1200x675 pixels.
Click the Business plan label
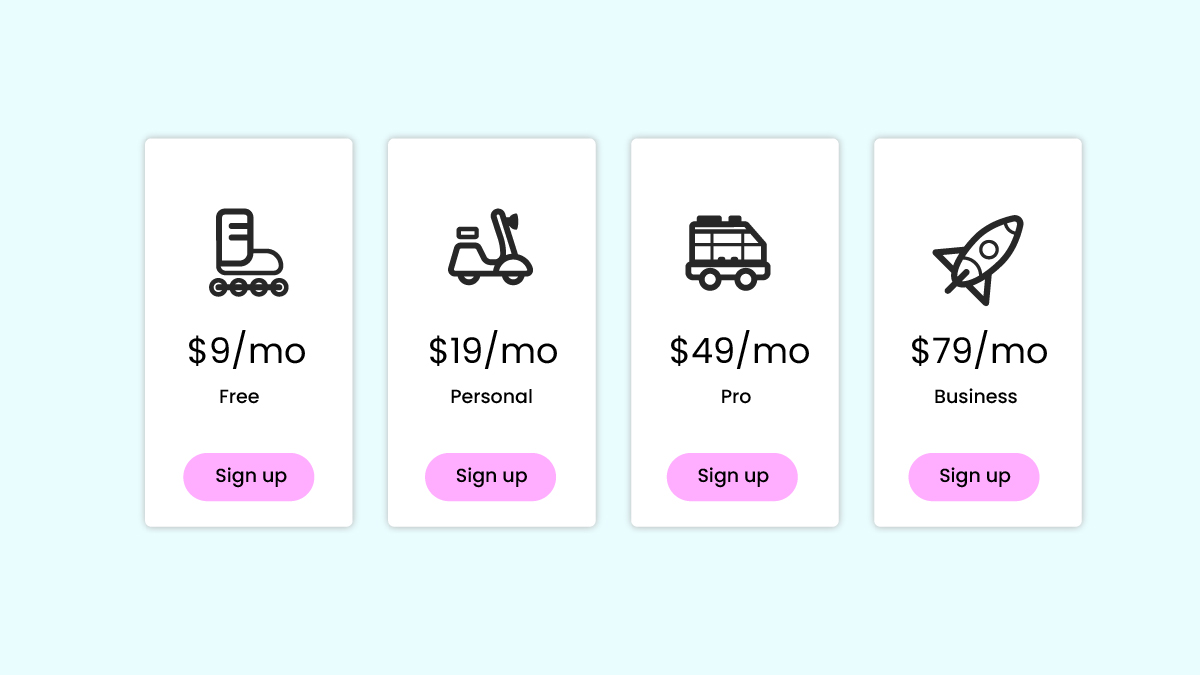pos(976,397)
